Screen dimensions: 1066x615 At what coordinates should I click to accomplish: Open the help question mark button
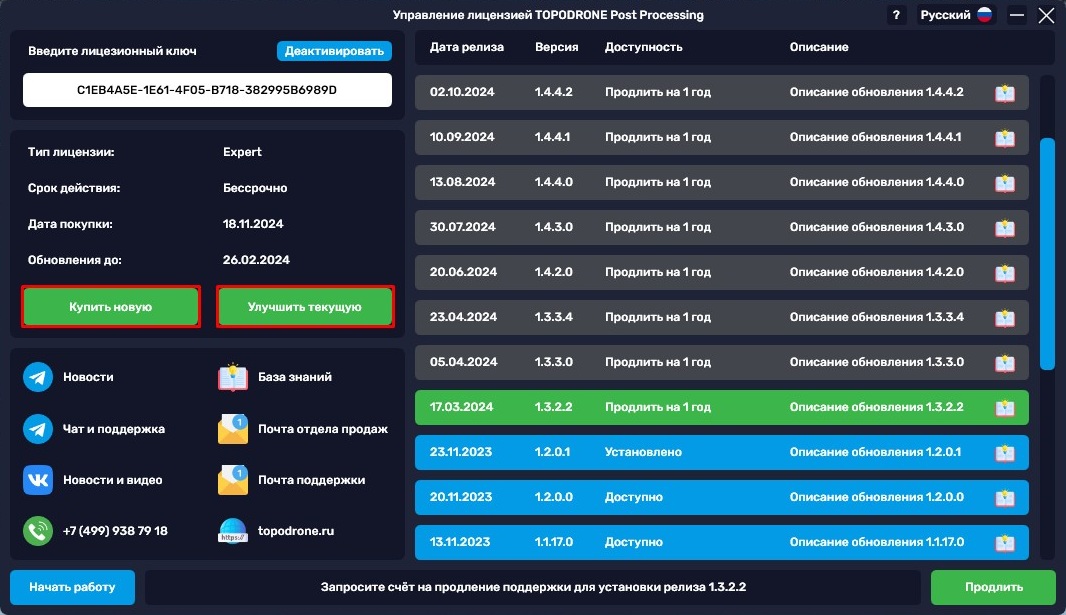click(x=896, y=15)
